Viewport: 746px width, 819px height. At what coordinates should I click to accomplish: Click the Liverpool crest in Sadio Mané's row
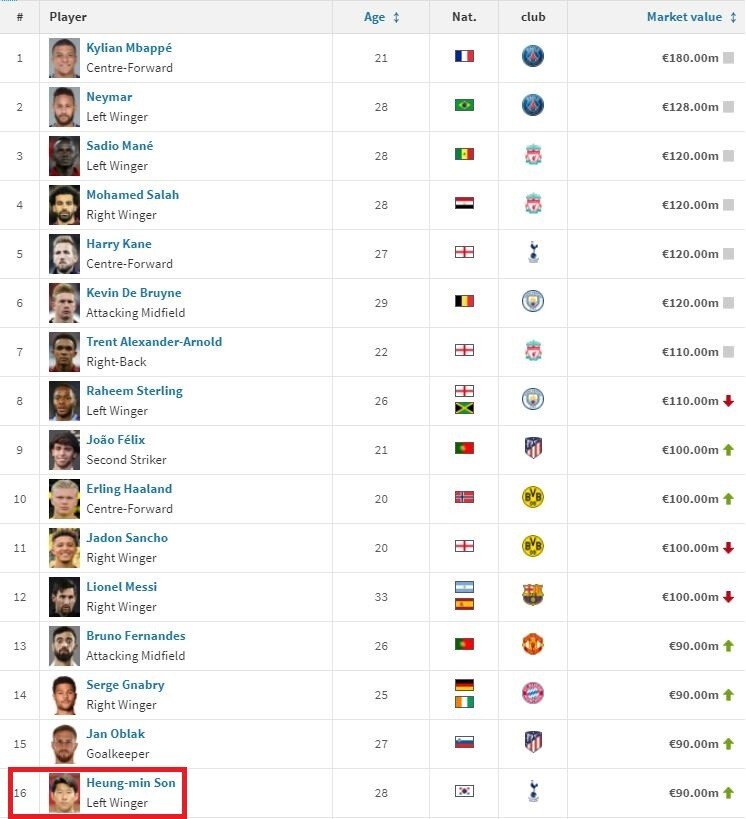(533, 155)
